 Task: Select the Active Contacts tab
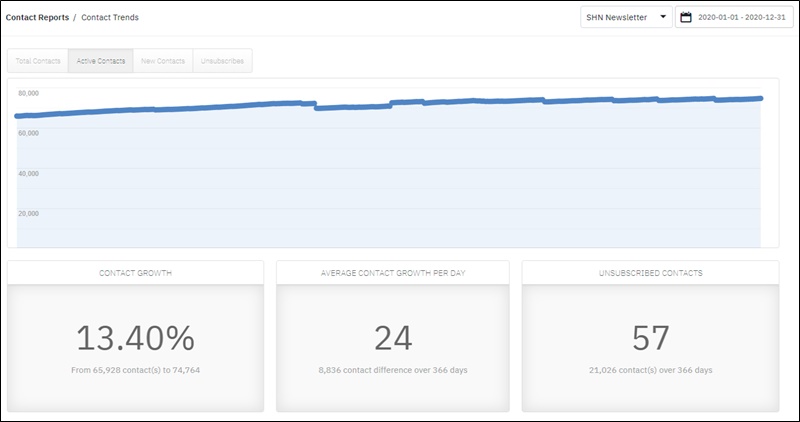[101, 61]
